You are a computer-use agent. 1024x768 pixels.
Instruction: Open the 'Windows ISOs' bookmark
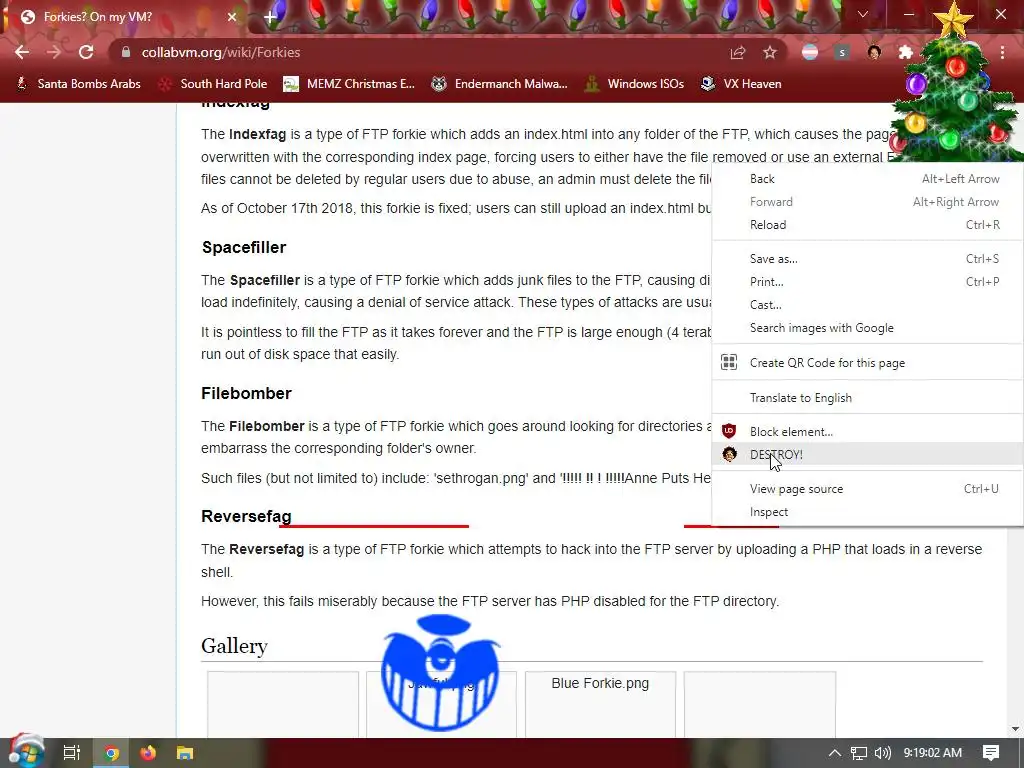tap(634, 84)
